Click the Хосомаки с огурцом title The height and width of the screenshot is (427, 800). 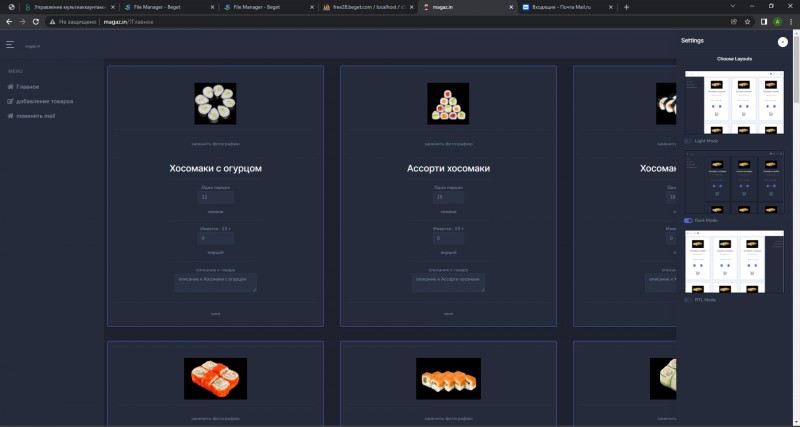(215, 168)
